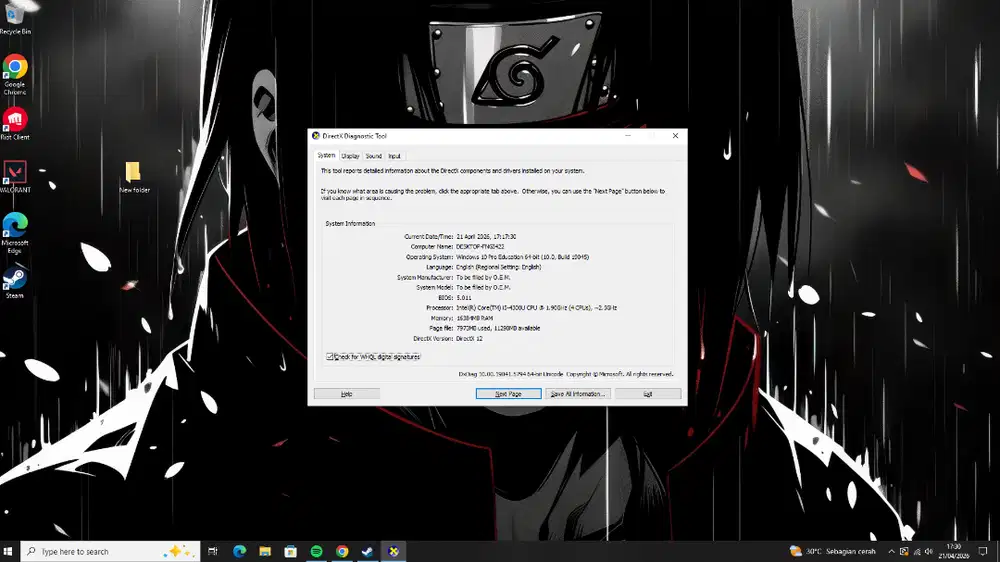Viewport: 1000px width, 562px height.
Task: Click the Help button
Action: click(346, 394)
